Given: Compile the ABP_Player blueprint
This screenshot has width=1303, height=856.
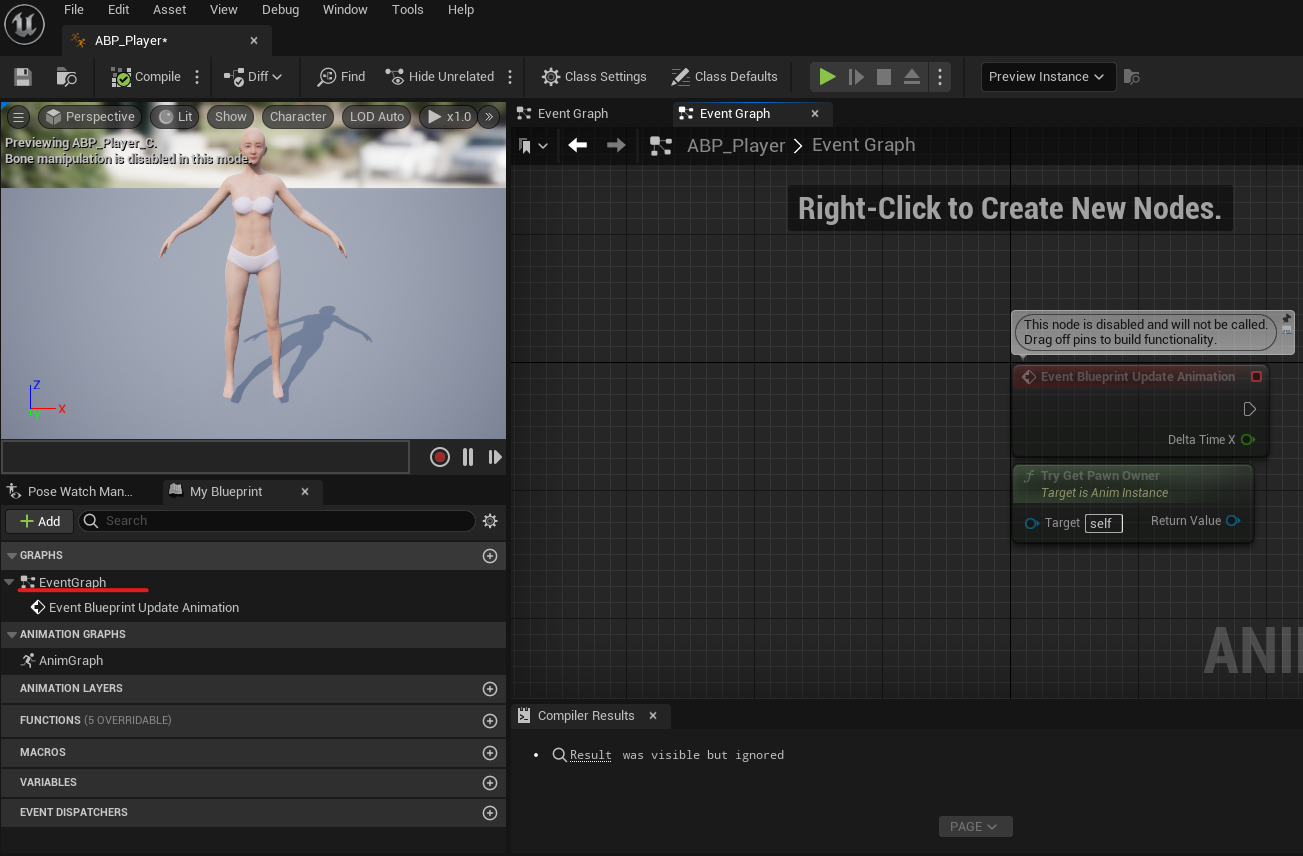Looking at the screenshot, I should [x=146, y=77].
